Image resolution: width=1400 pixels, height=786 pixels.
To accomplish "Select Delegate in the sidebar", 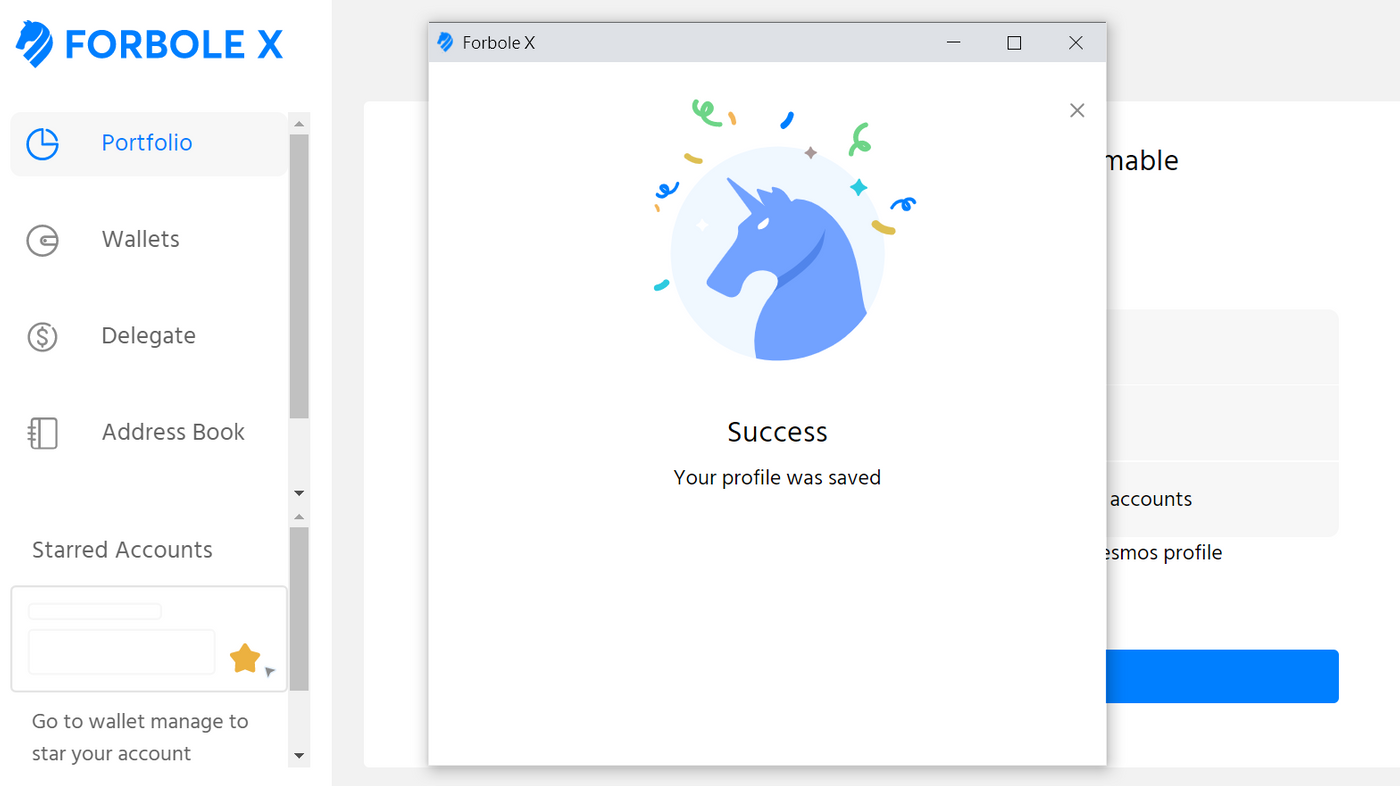I will [x=148, y=337].
